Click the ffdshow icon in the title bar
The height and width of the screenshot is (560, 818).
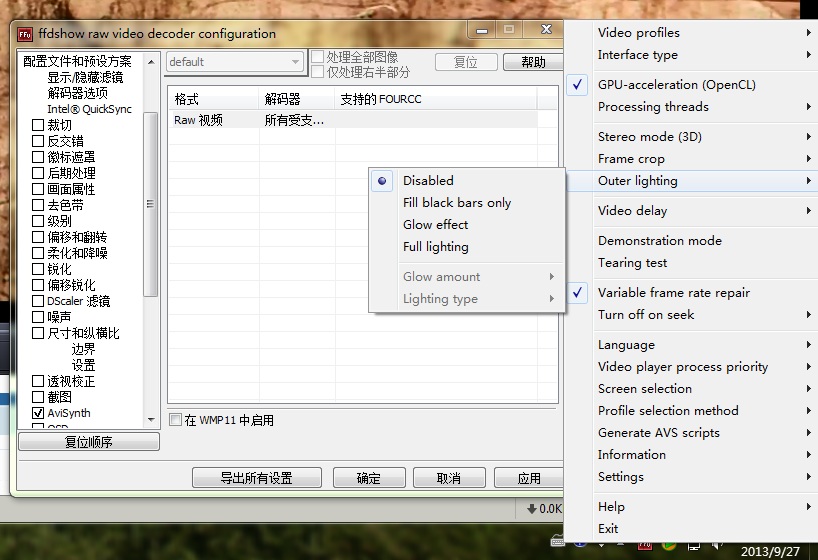click(x=25, y=33)
